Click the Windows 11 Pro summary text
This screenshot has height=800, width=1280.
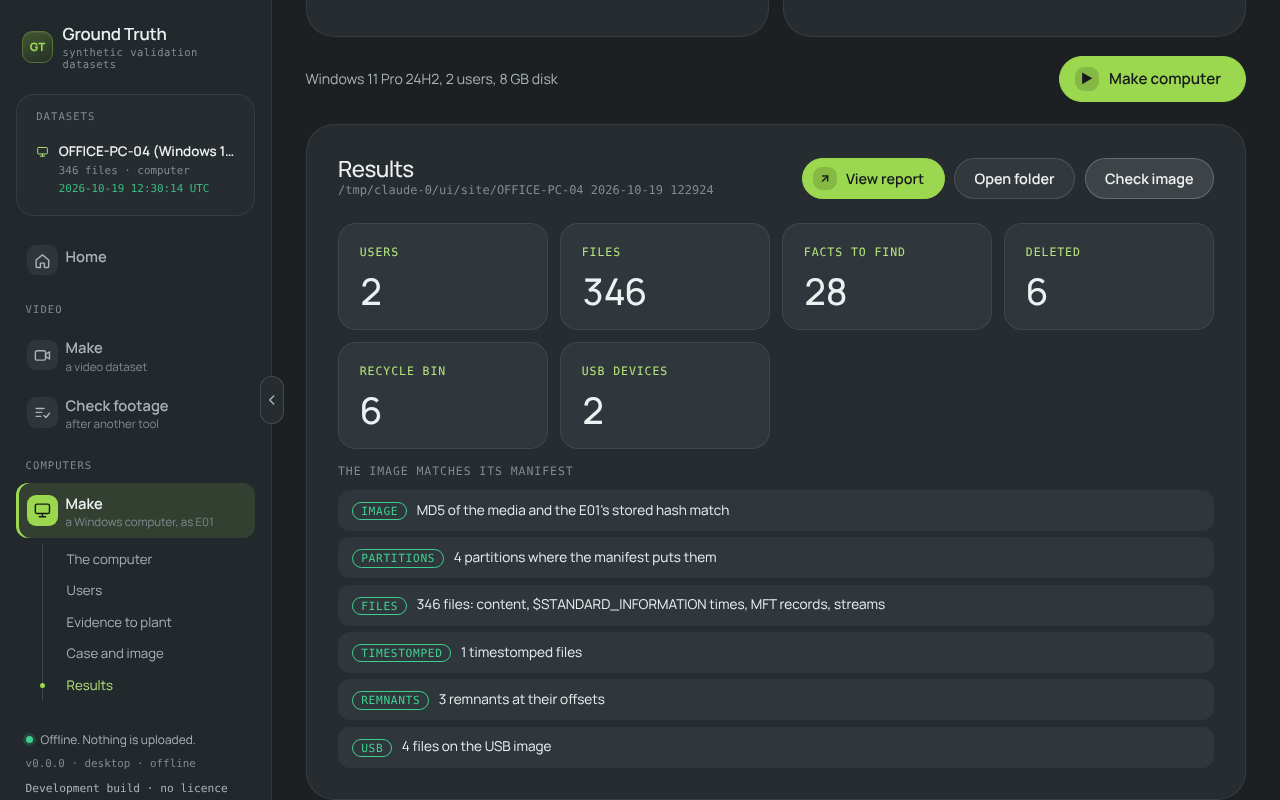pos(432,79)
